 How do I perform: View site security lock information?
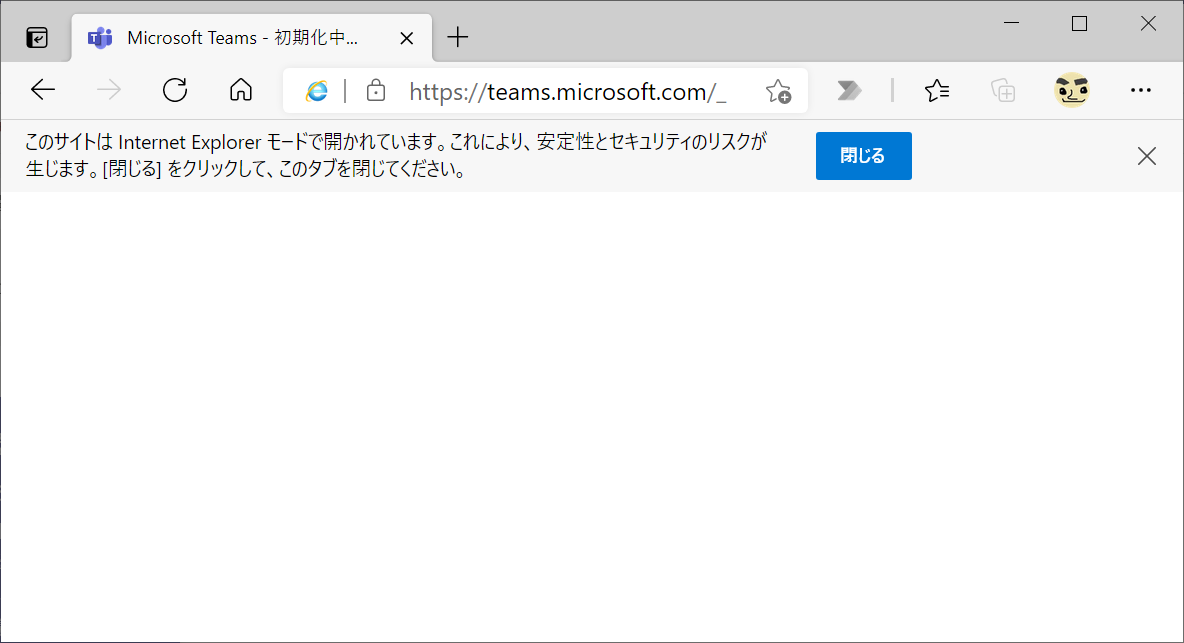click(375, 91)
